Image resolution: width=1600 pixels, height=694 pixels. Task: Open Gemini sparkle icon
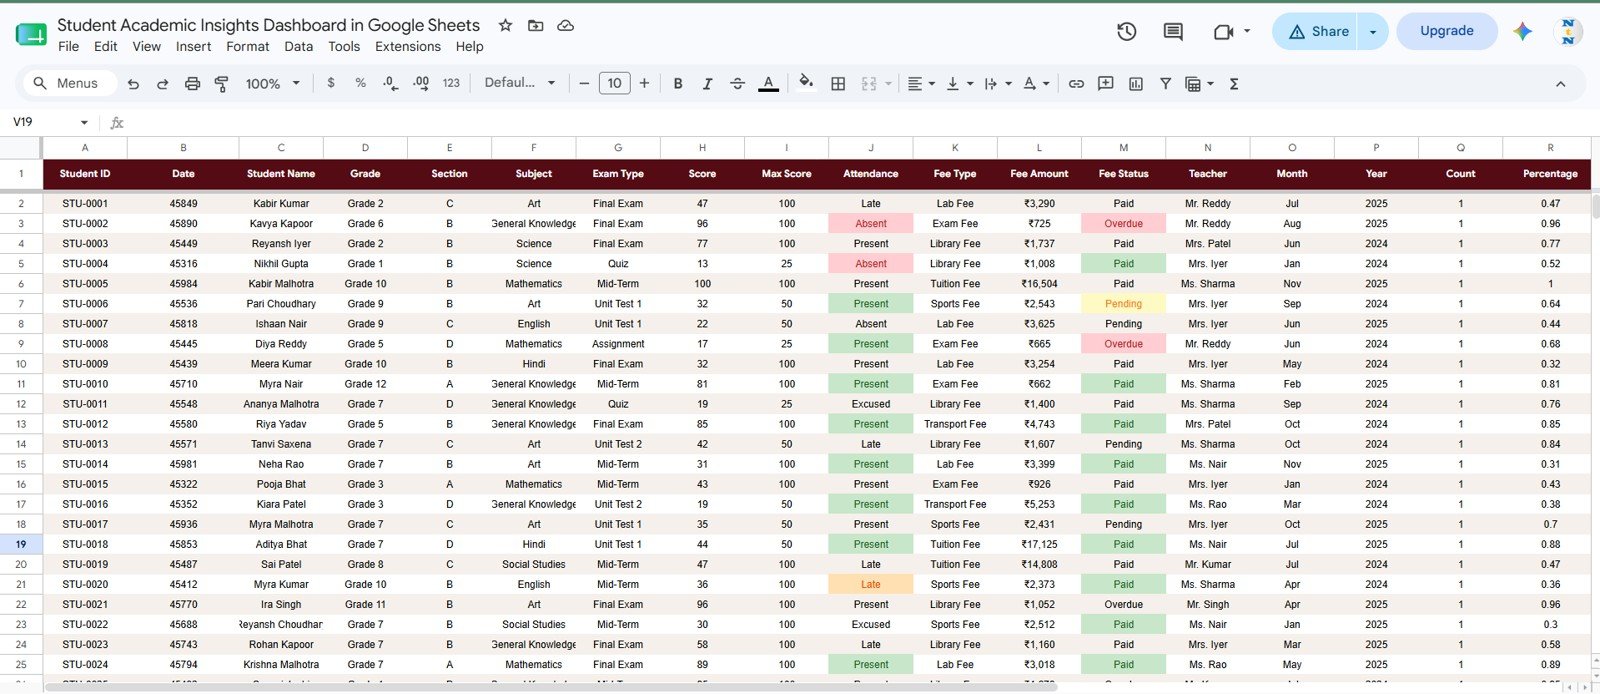1522,31
